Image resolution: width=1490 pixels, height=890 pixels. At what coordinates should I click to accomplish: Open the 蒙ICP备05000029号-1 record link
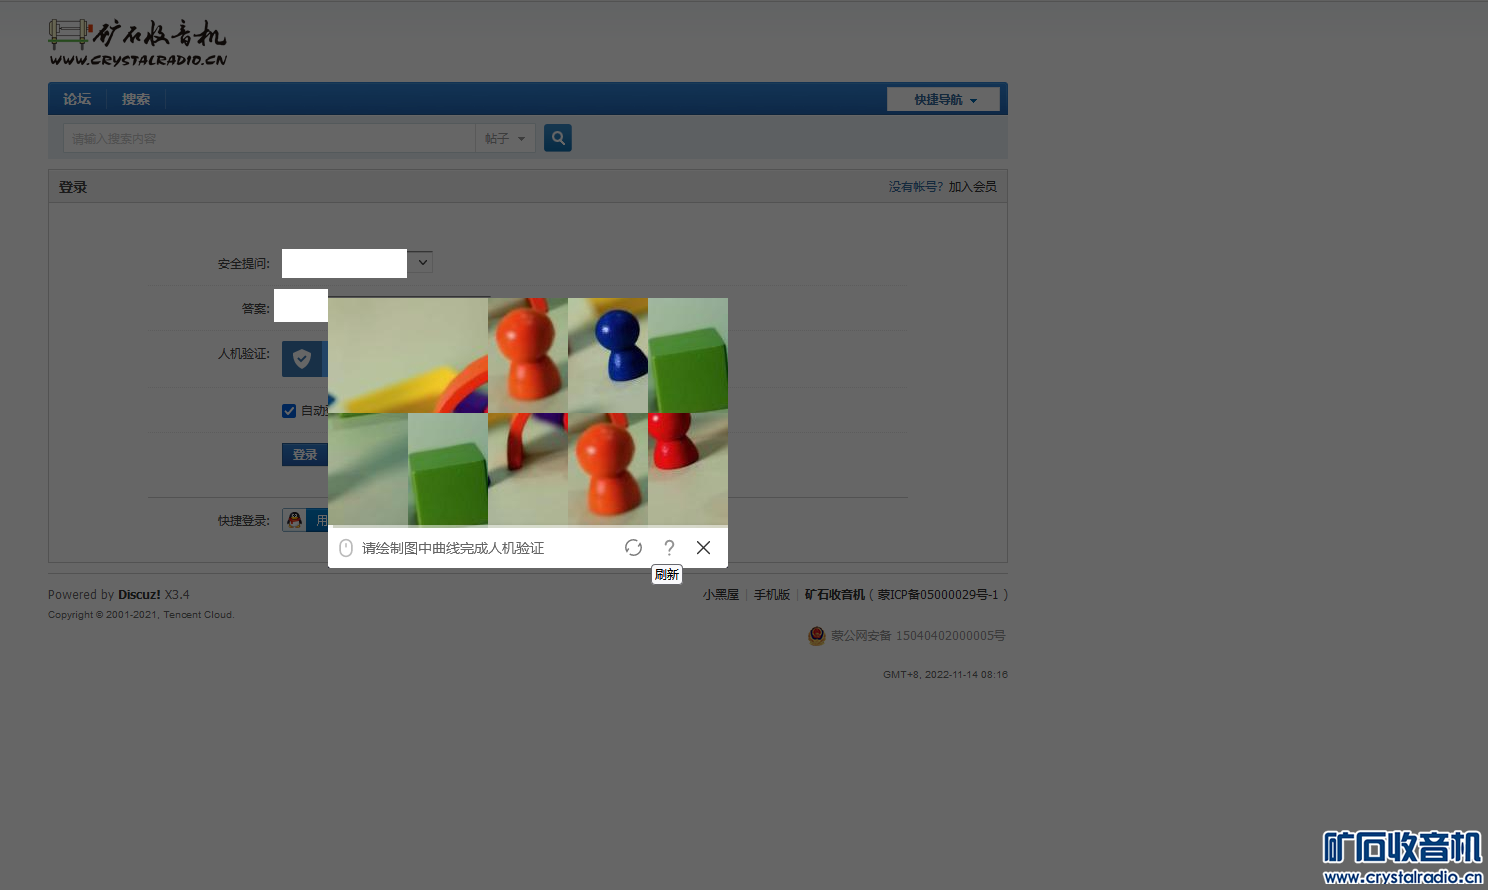click(x=938, y=595)
